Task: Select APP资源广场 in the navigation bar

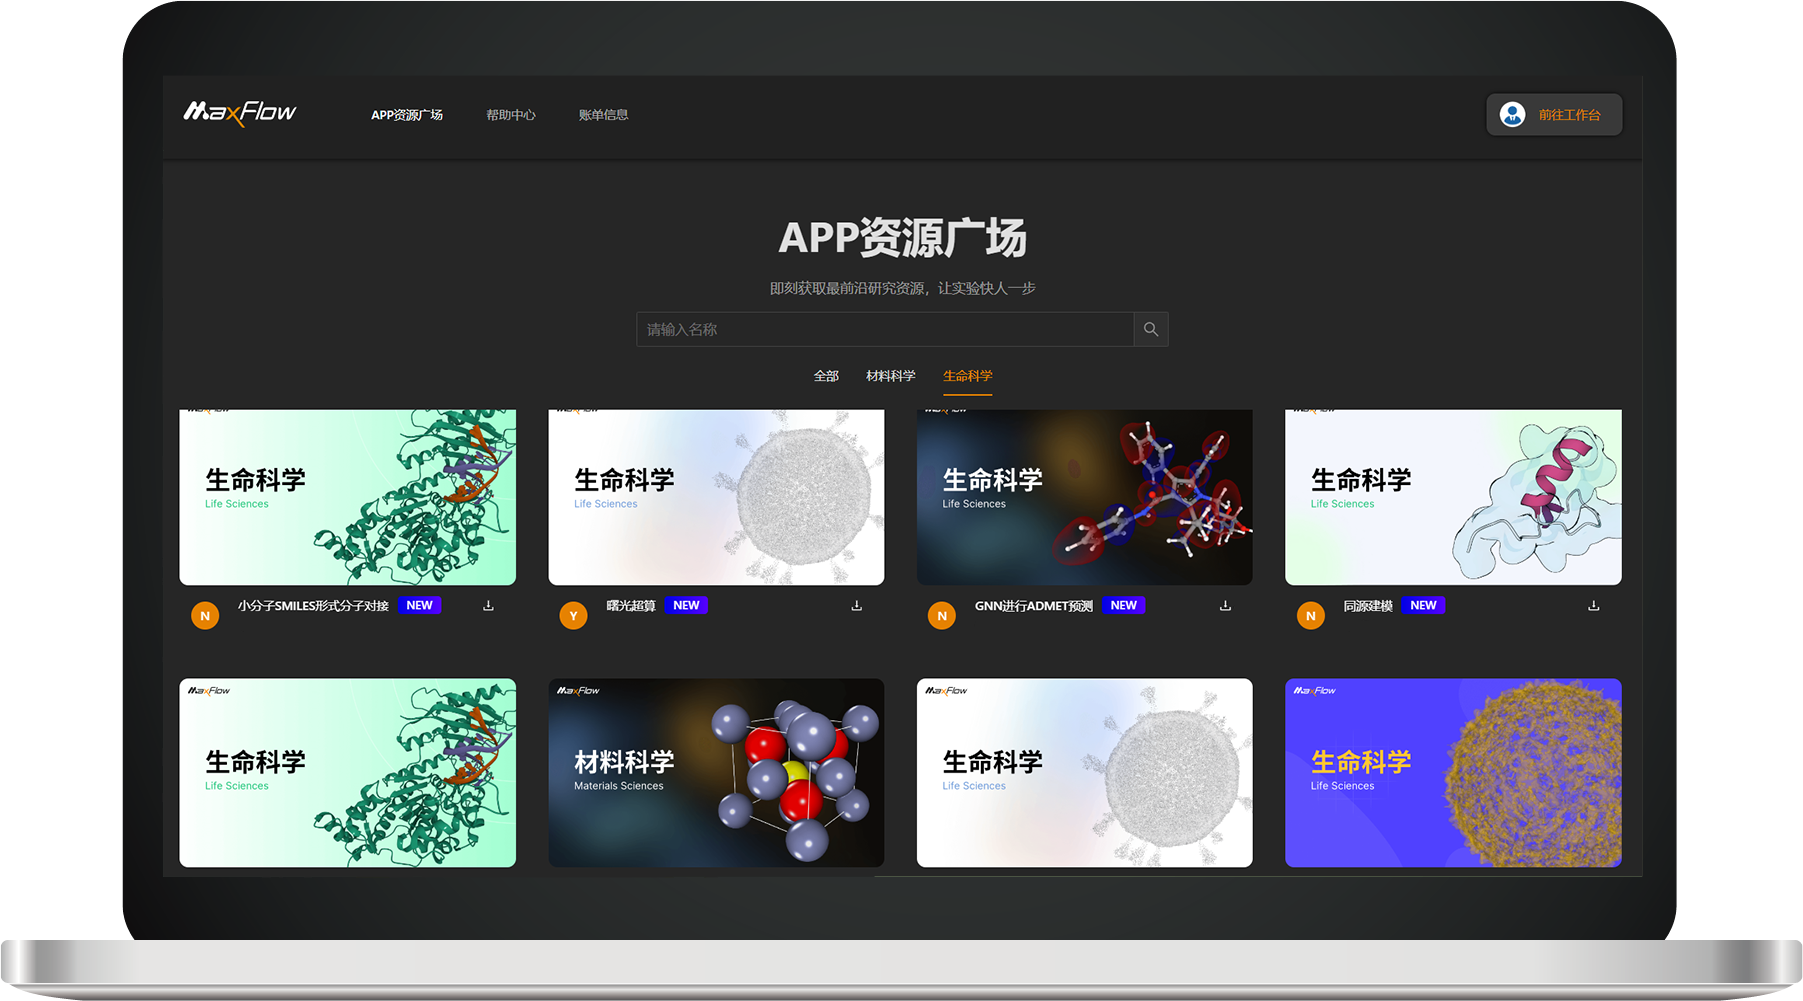Action: click(407, 114)
